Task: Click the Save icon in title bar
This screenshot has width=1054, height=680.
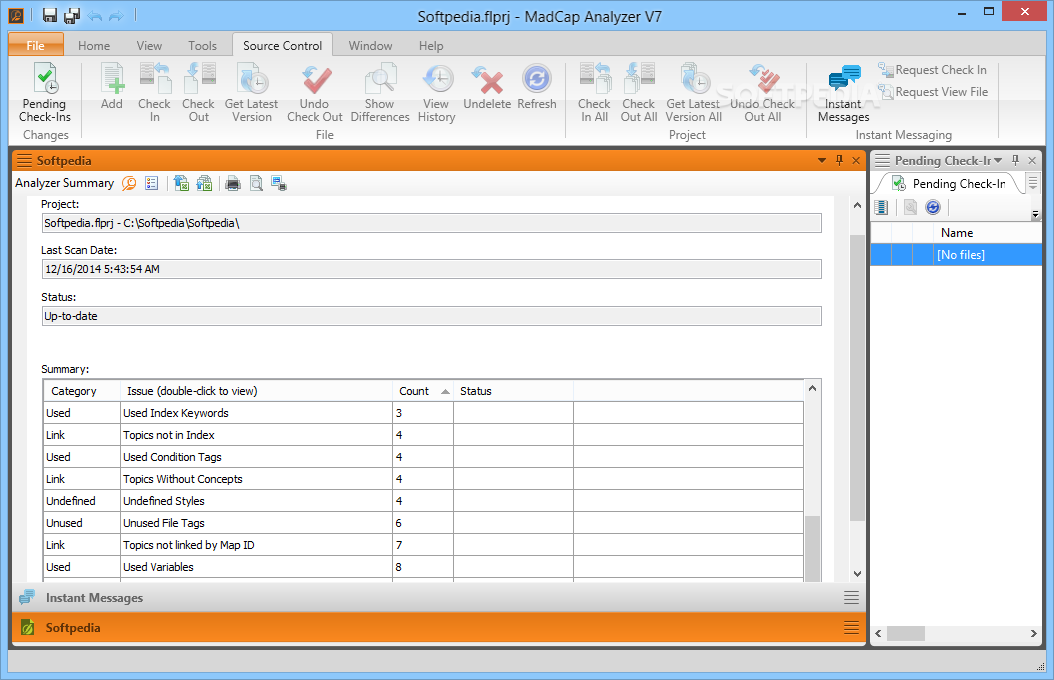Action: [x=50, y=15]
